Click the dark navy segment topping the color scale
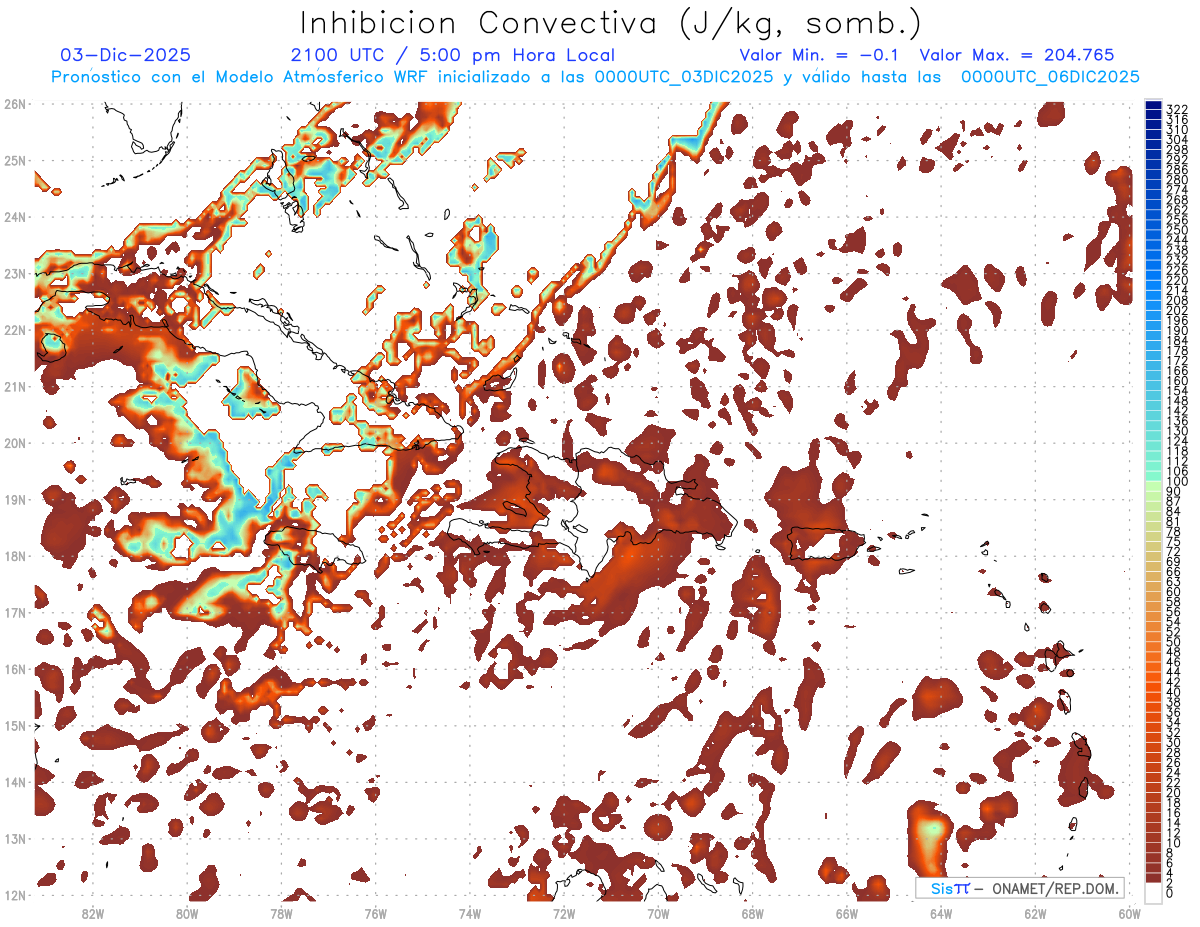Viewport: 1200px width, 927px height. click(x=1153, y=105)
